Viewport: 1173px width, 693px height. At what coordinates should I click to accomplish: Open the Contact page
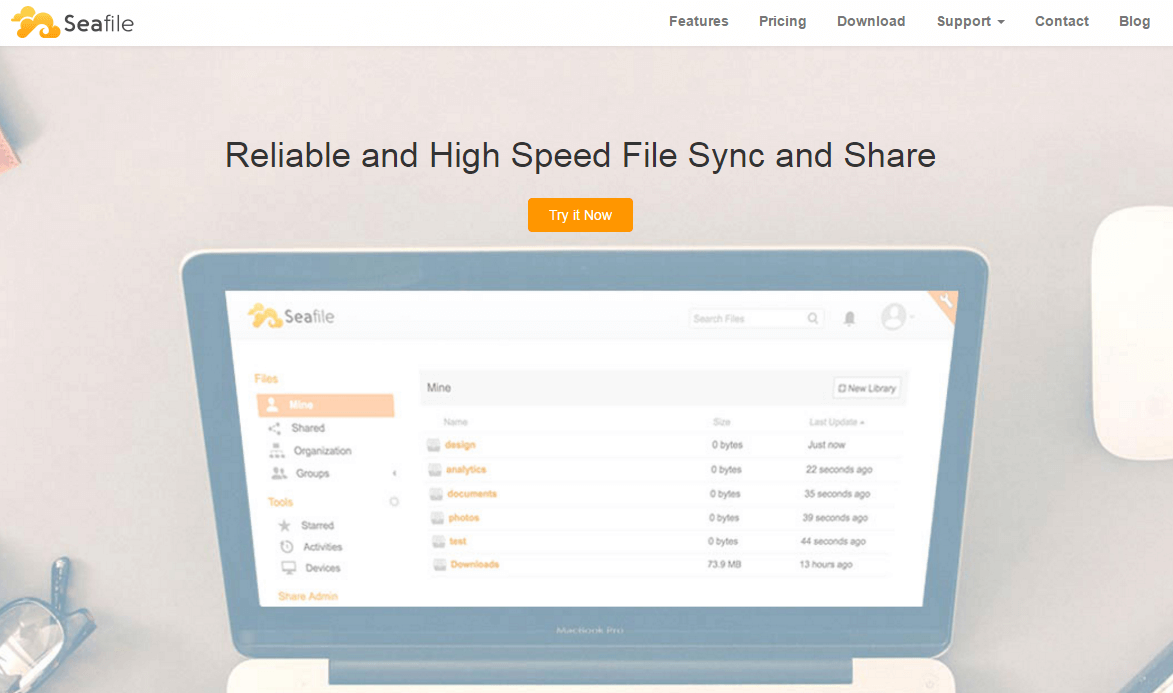[1062, 22]
